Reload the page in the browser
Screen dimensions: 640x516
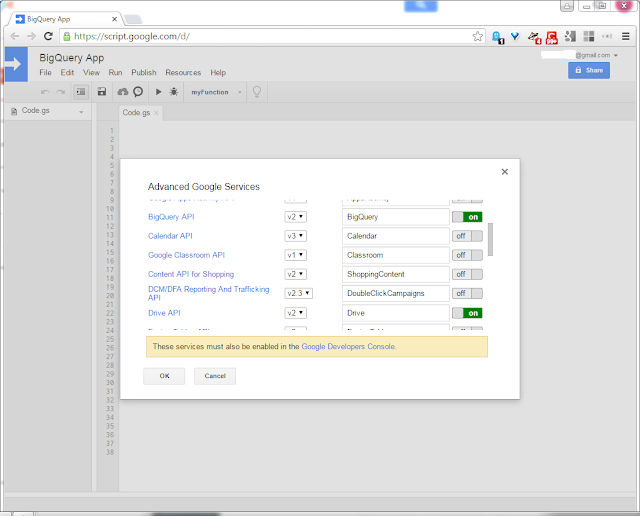tap(48, 36)
